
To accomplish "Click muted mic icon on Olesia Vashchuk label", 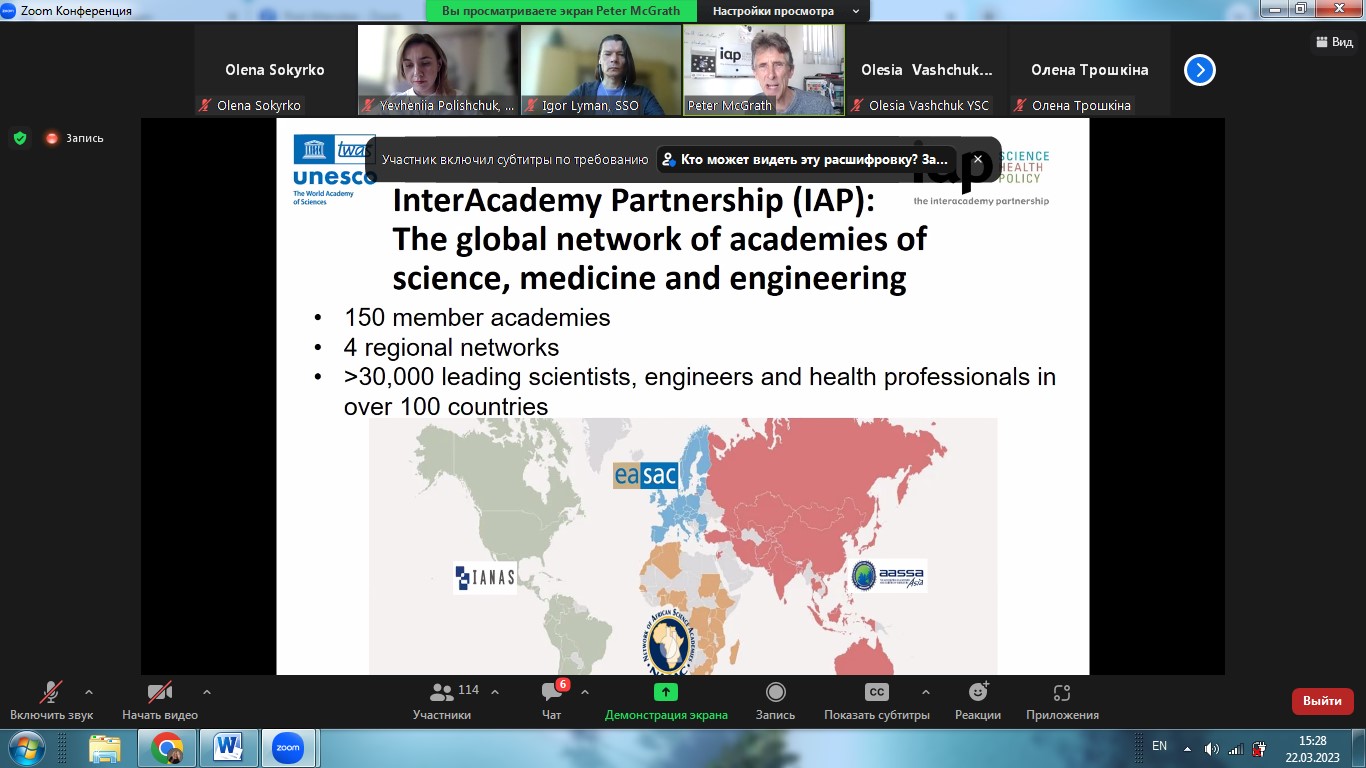I will click(858, 105).
